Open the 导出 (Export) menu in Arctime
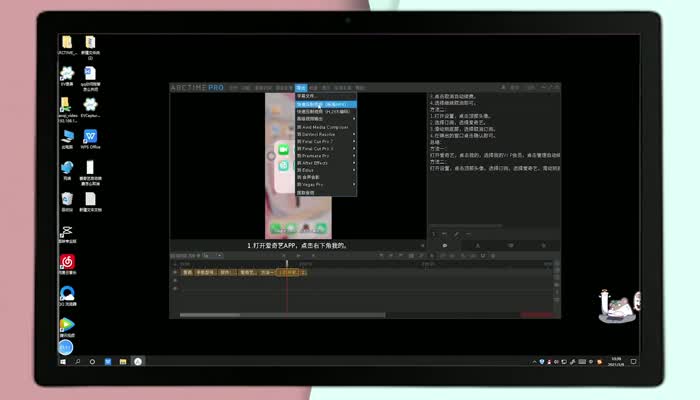700x400 pixels. pyautogui.click(x=301, y=88)
